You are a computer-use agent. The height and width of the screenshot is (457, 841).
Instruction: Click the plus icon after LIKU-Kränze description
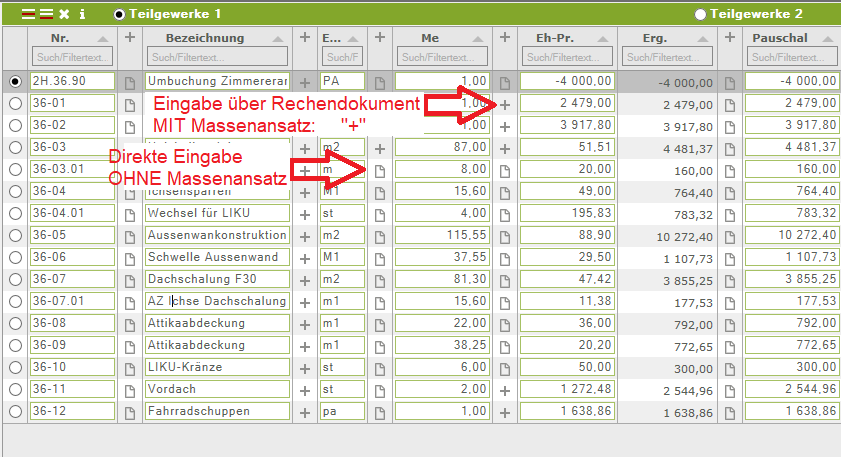(305, 367)
